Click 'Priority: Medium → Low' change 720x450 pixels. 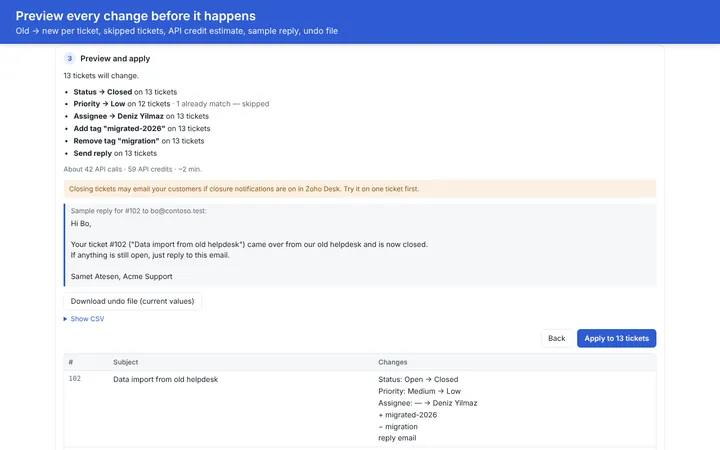pos(419,391)
